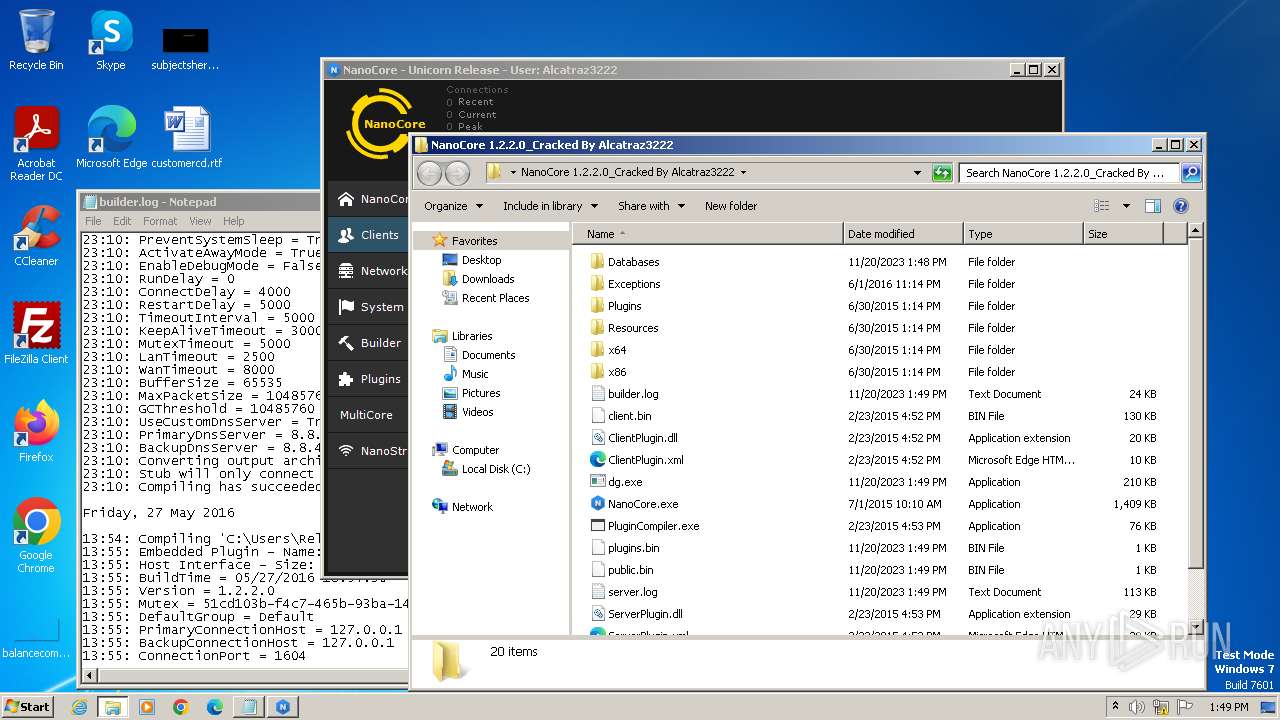Screen dimensions: 1280x720
Task: Select Downloads in Favorites
Action: coord(488,279)
